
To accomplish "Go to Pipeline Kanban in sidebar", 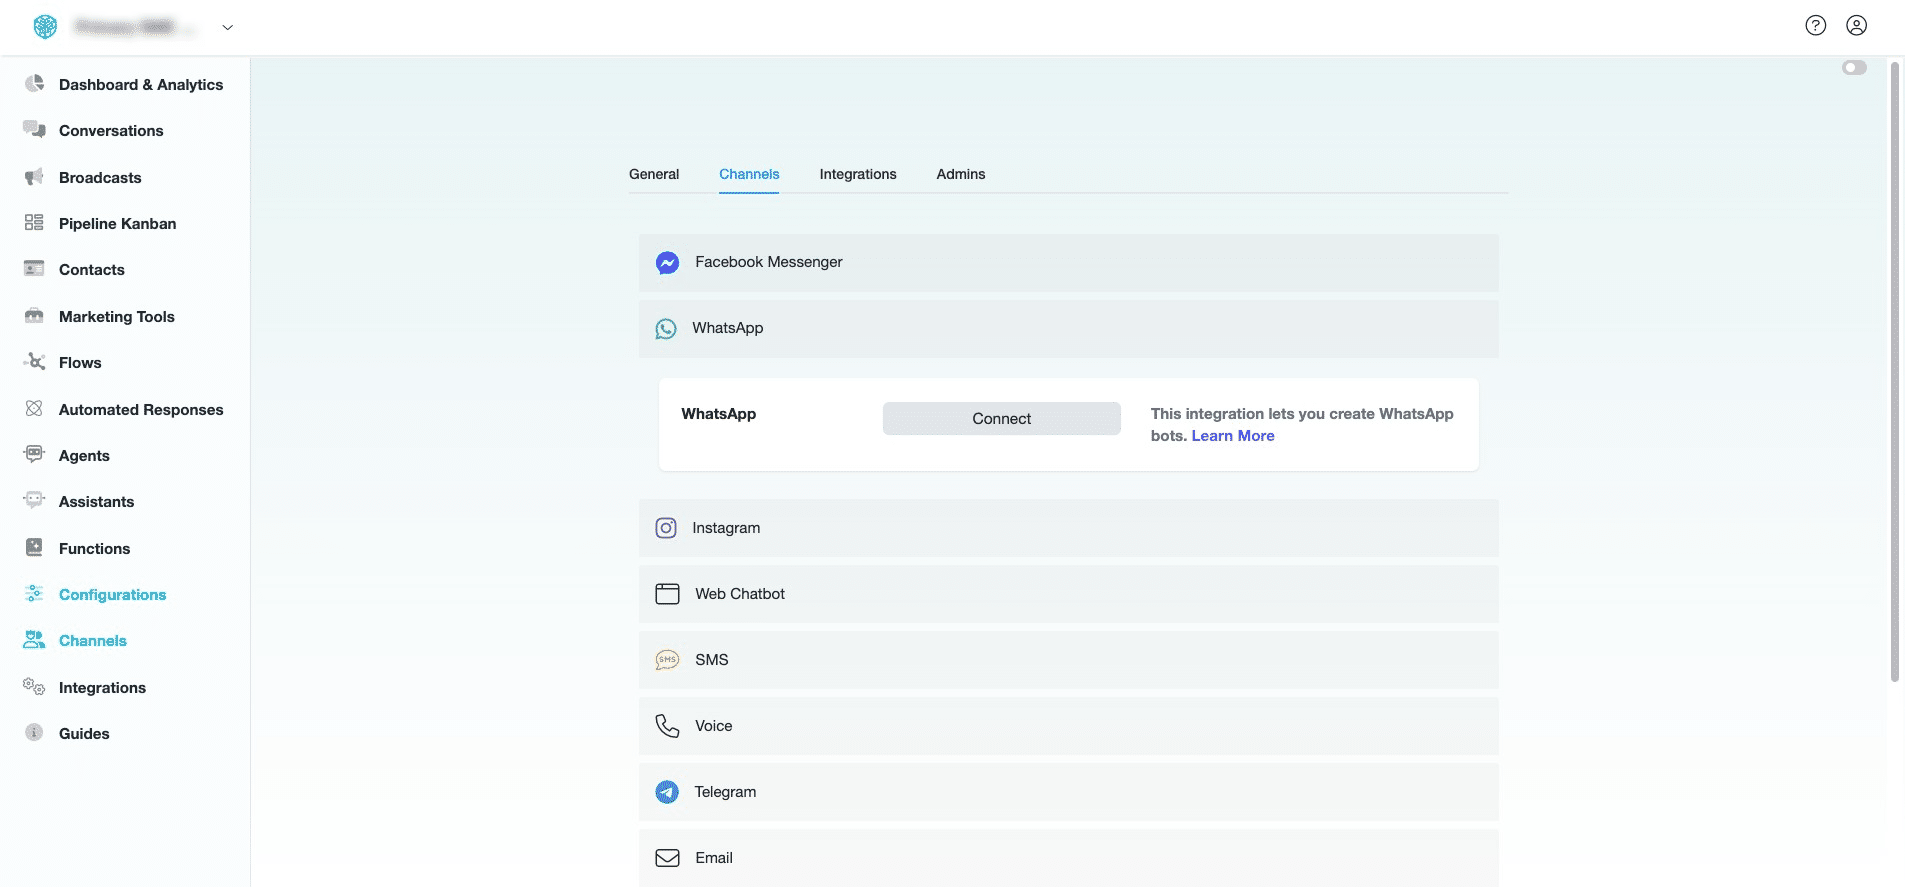I will point(117,224).
